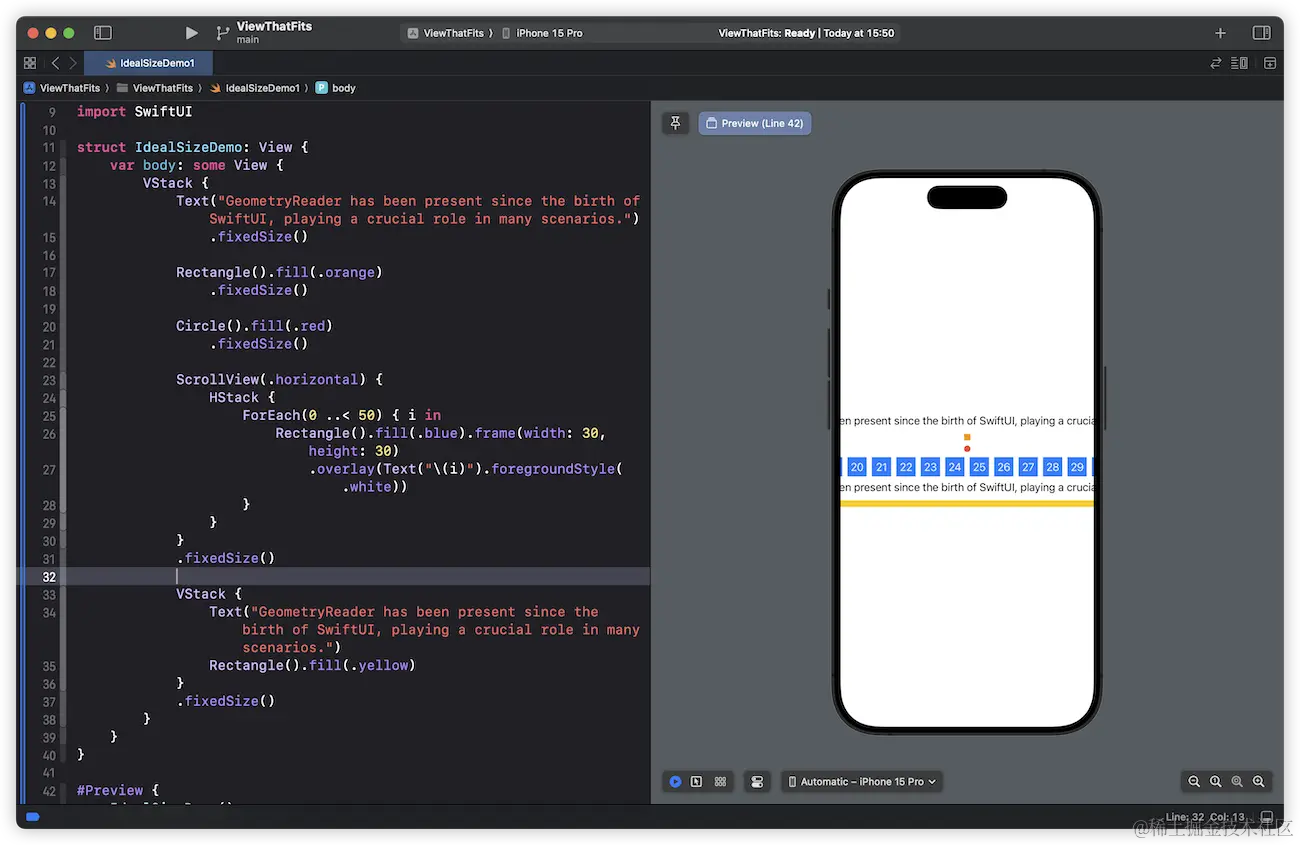Screen dimensions: 1300x845
Task: Zoom in the preview canvas
Action: tap(1259, 782)
